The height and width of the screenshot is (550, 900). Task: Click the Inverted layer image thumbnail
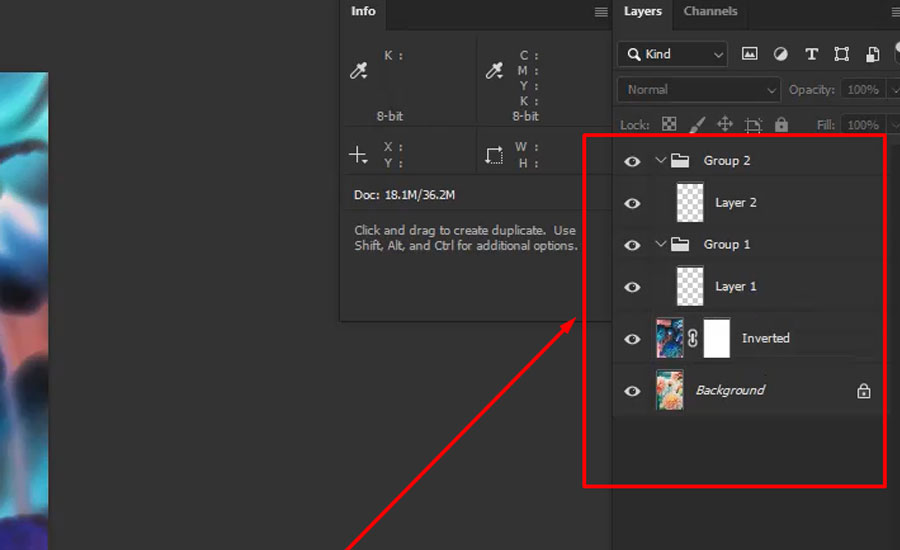670,338
